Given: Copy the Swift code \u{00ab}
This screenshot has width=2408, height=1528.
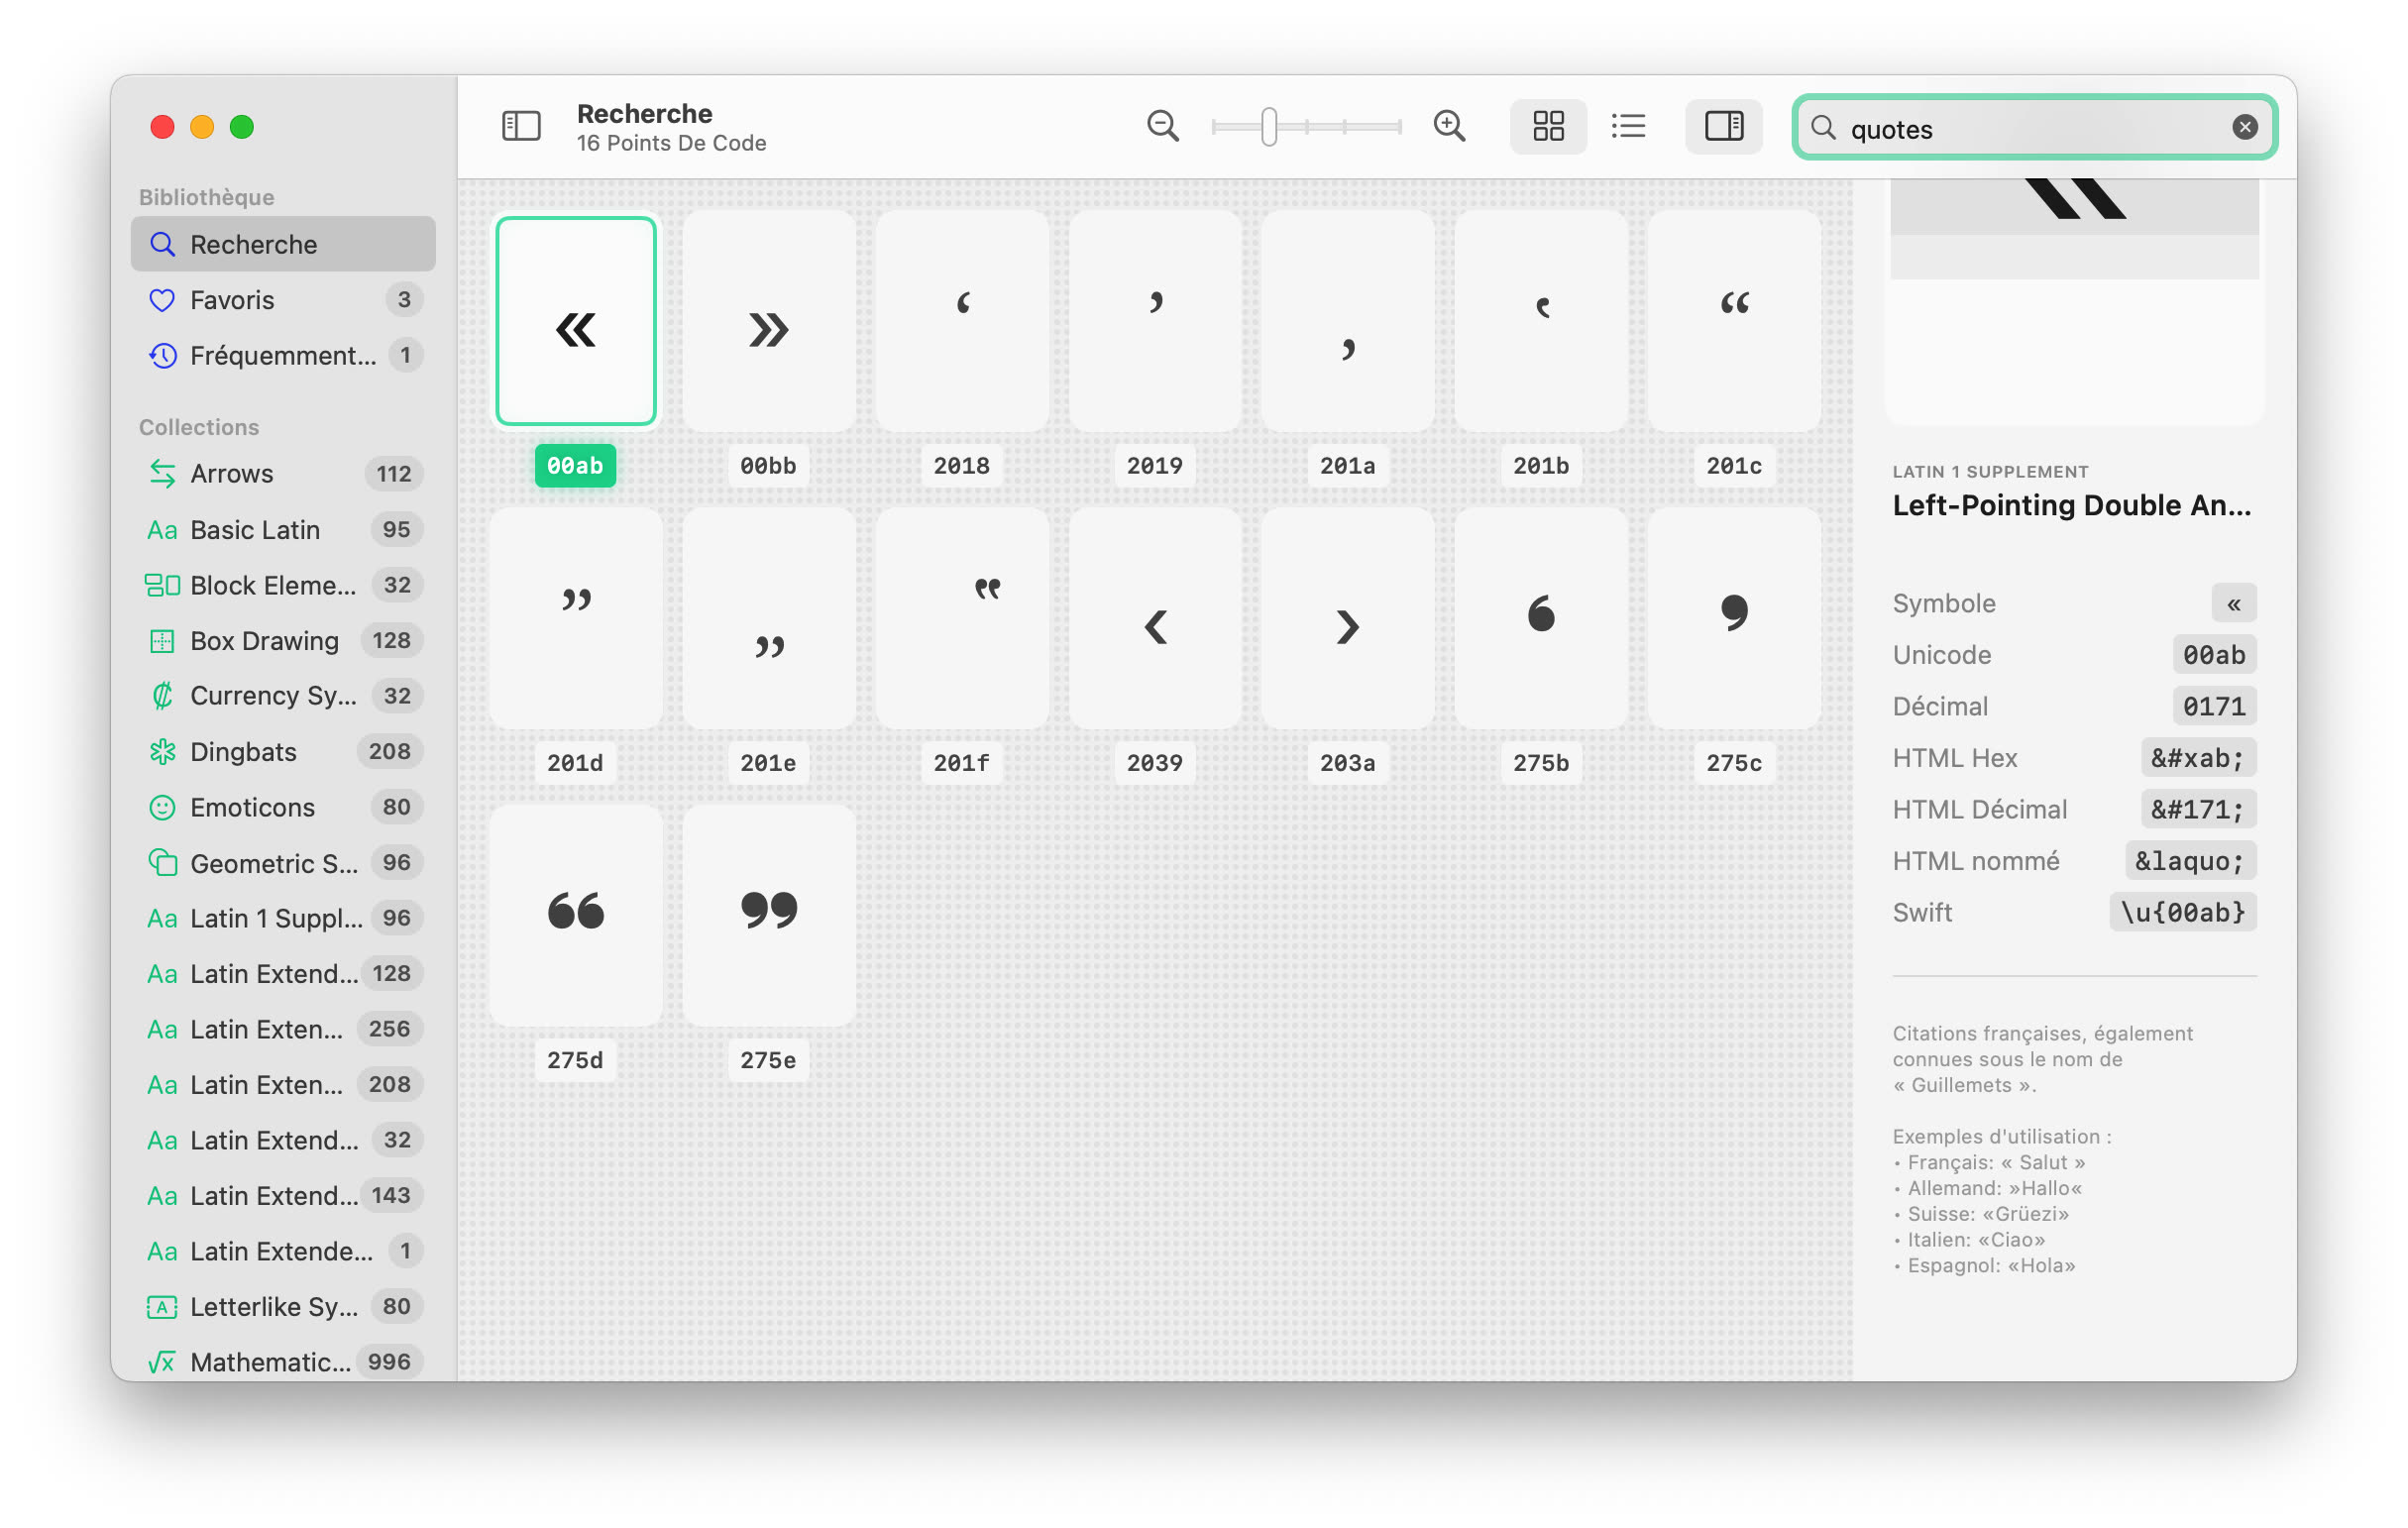Looking at the screenshot, I should pos(2183,911).
